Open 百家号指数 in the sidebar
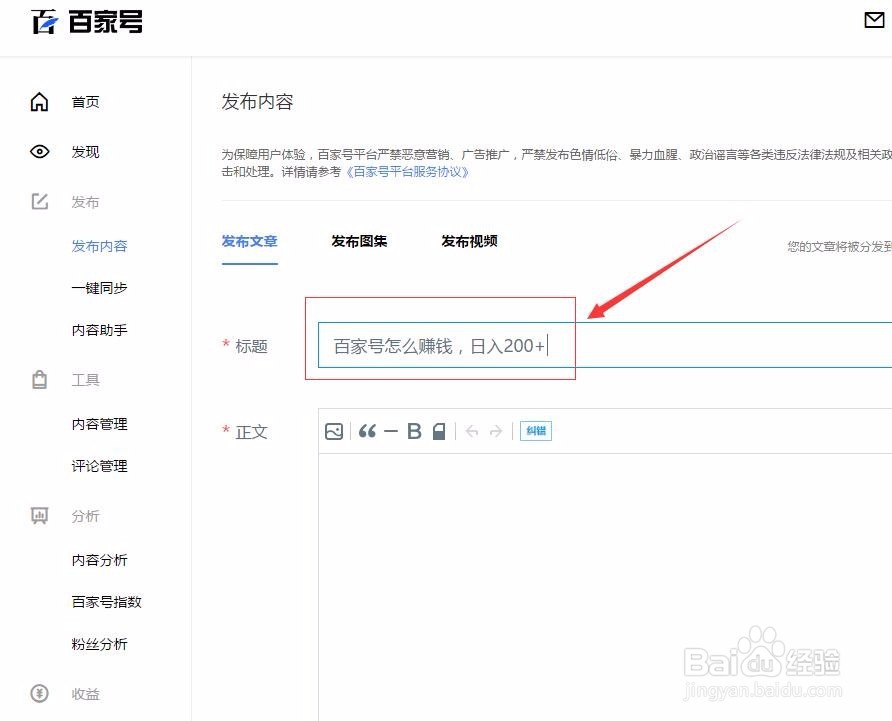Screen dimensions: 892x721 tap(106, 602)
